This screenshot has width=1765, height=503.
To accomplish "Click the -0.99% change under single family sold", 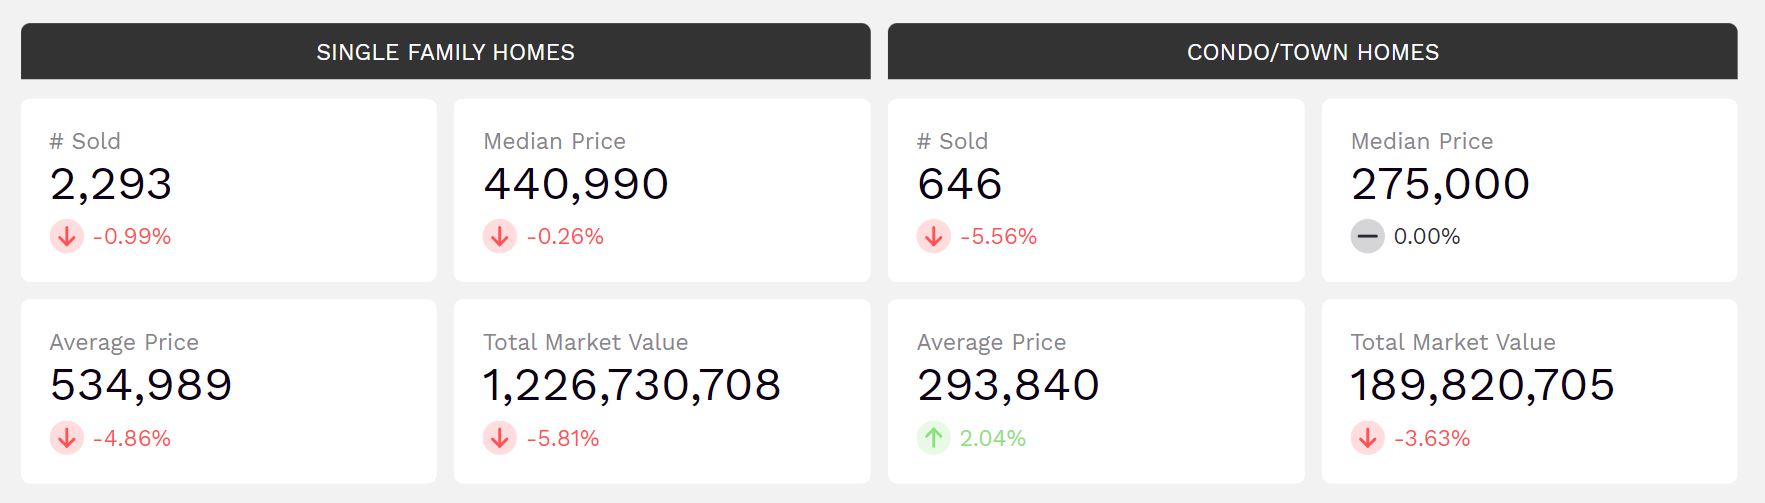I will 132,237.
